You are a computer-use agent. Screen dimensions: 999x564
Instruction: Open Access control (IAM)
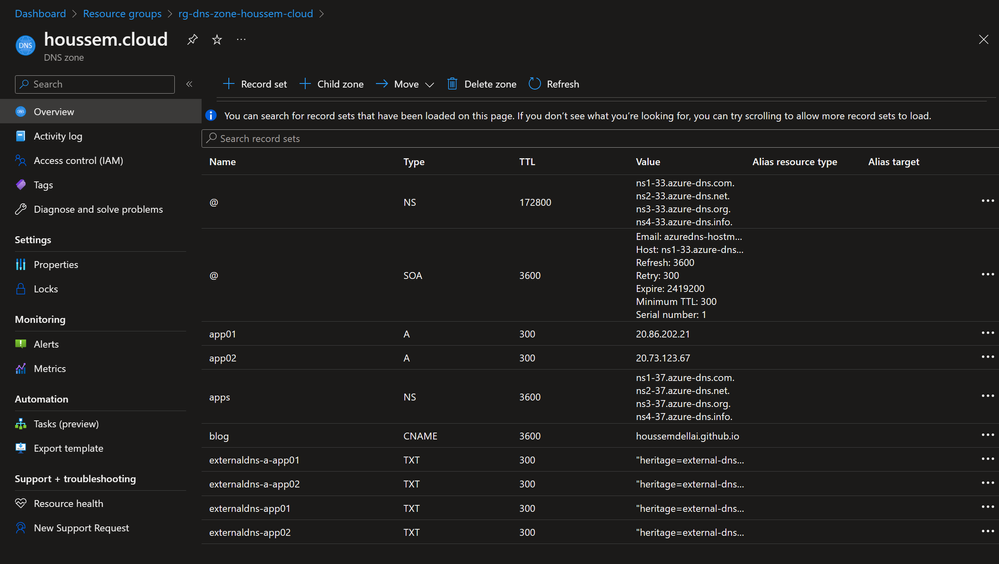click(78, 161)
